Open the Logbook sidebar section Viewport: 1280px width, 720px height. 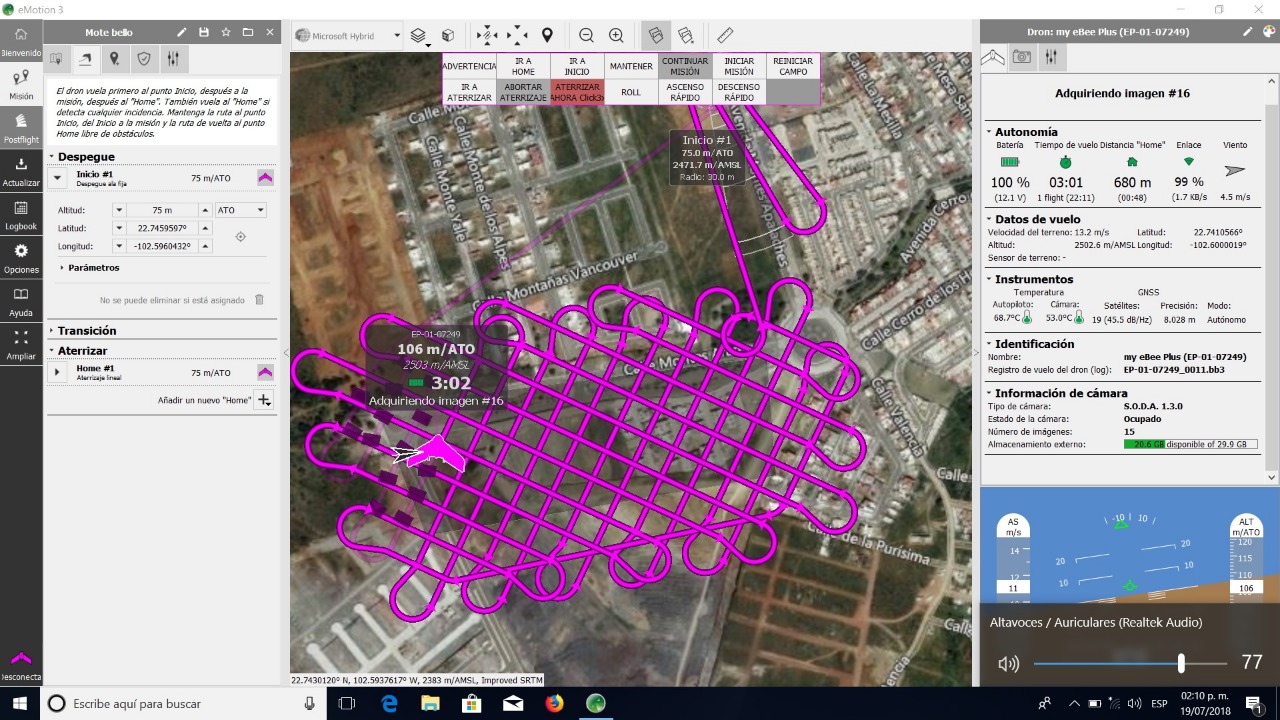(21, 214)
